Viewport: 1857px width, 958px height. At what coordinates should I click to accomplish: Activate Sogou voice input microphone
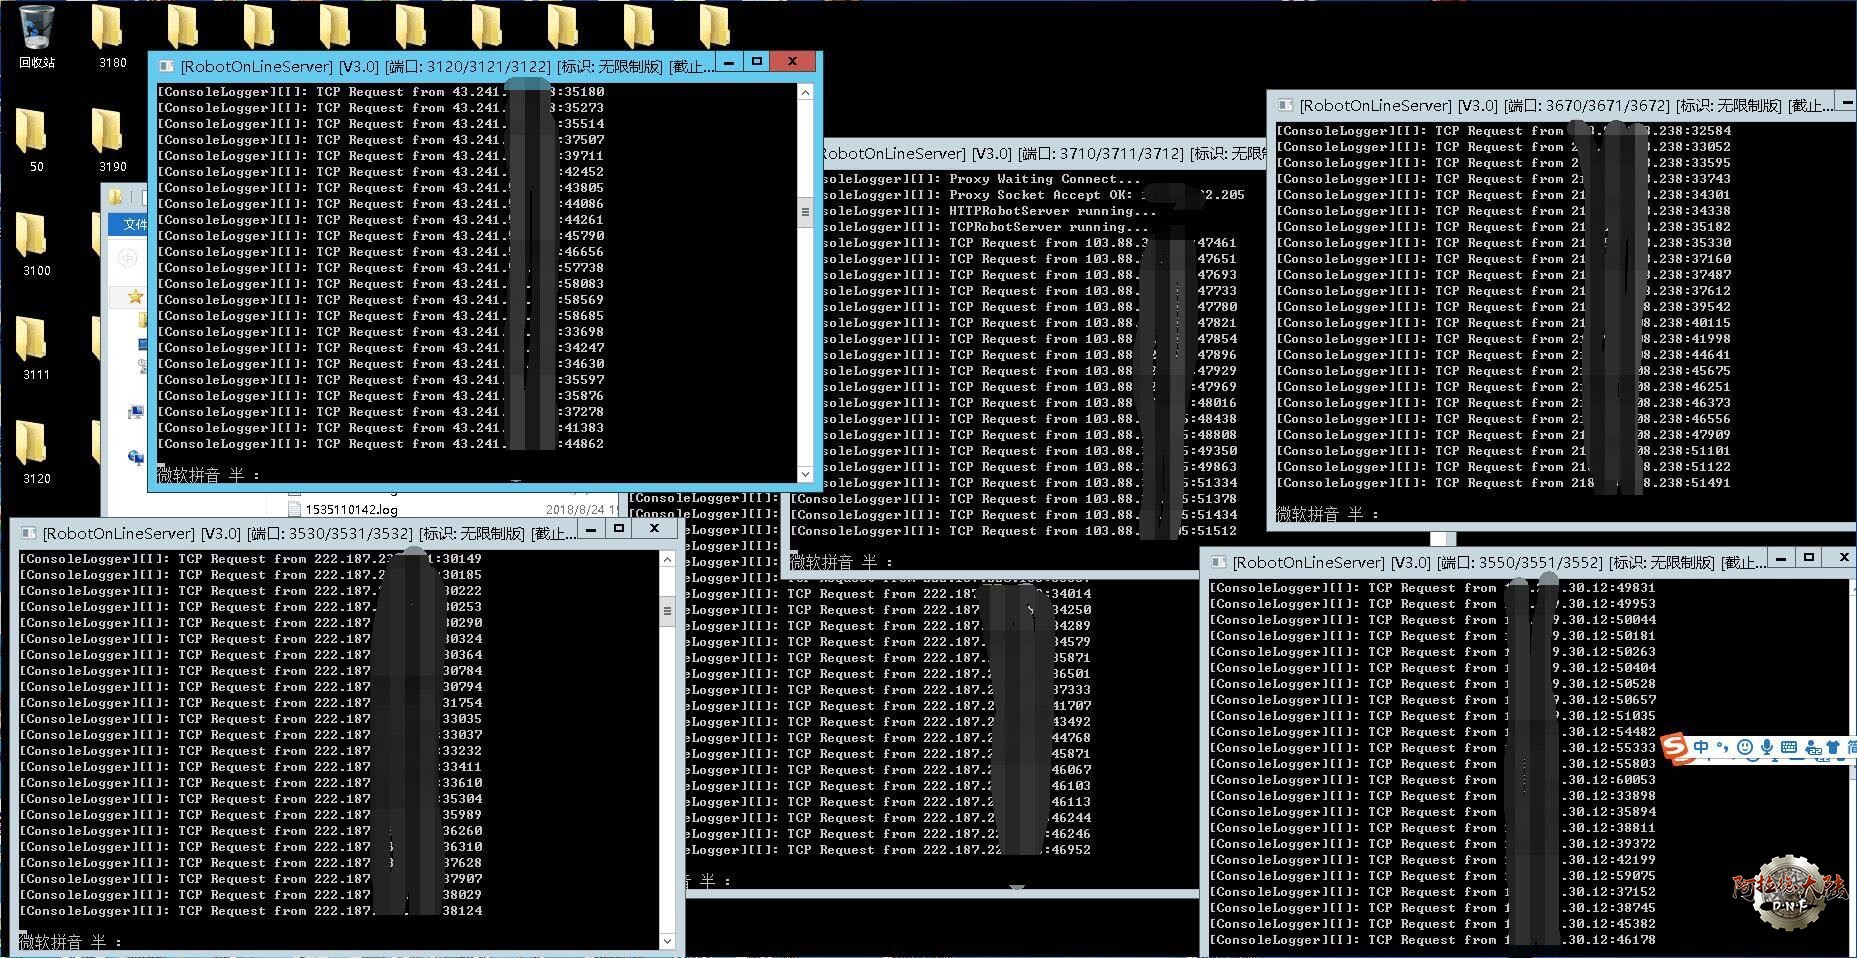point(1767,747)
